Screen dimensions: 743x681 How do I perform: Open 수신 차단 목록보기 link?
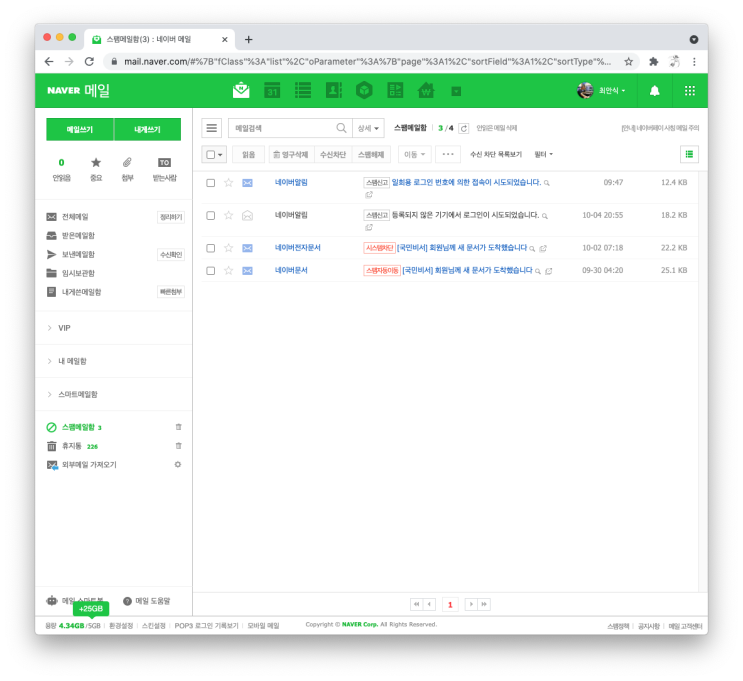496,154
